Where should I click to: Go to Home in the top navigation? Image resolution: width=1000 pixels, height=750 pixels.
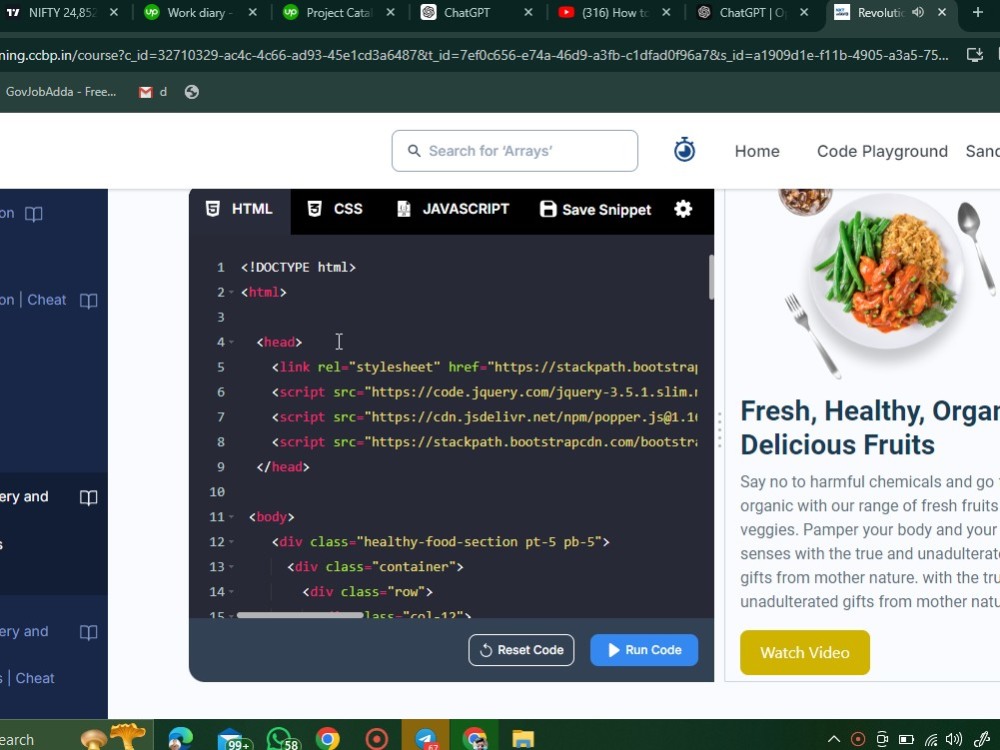pyautogui.click(x=757, y=151)
